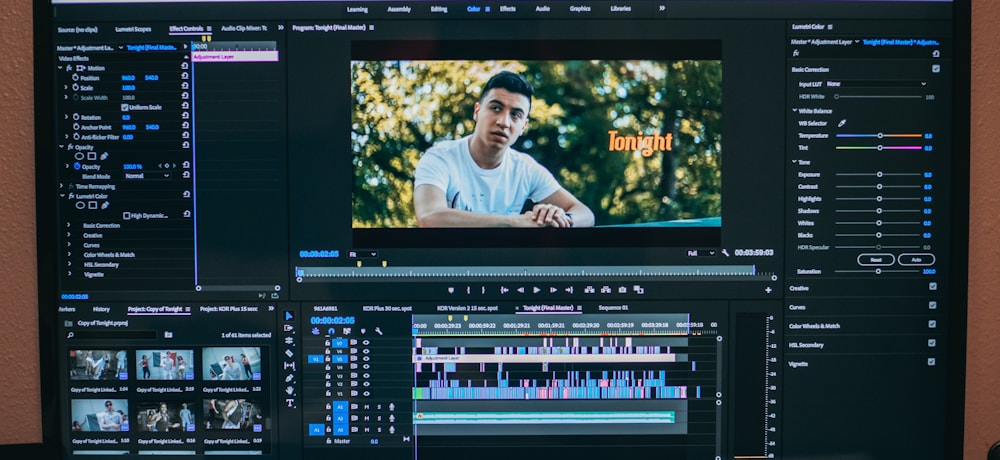Export frame with camera icon

(622, 290)
